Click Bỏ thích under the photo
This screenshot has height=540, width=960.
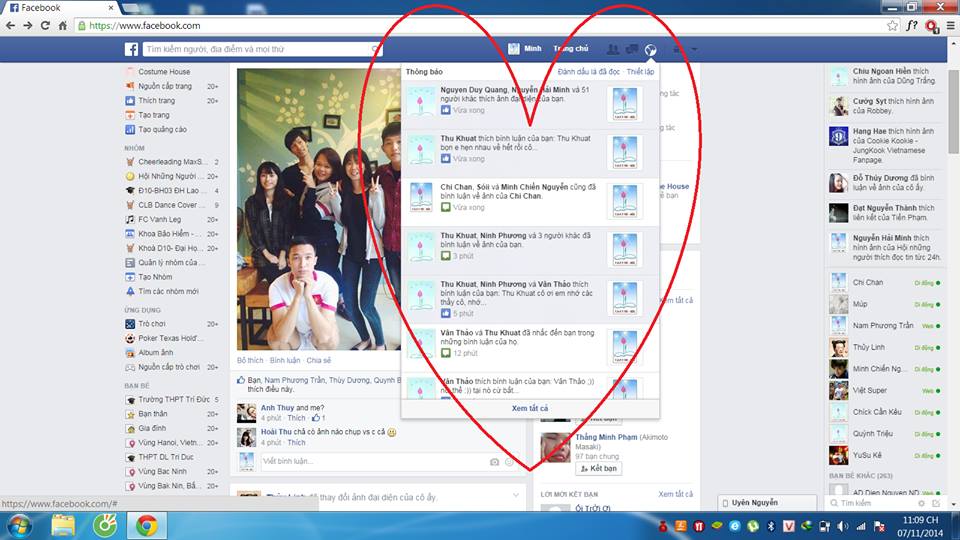click(x=250, y=361)
